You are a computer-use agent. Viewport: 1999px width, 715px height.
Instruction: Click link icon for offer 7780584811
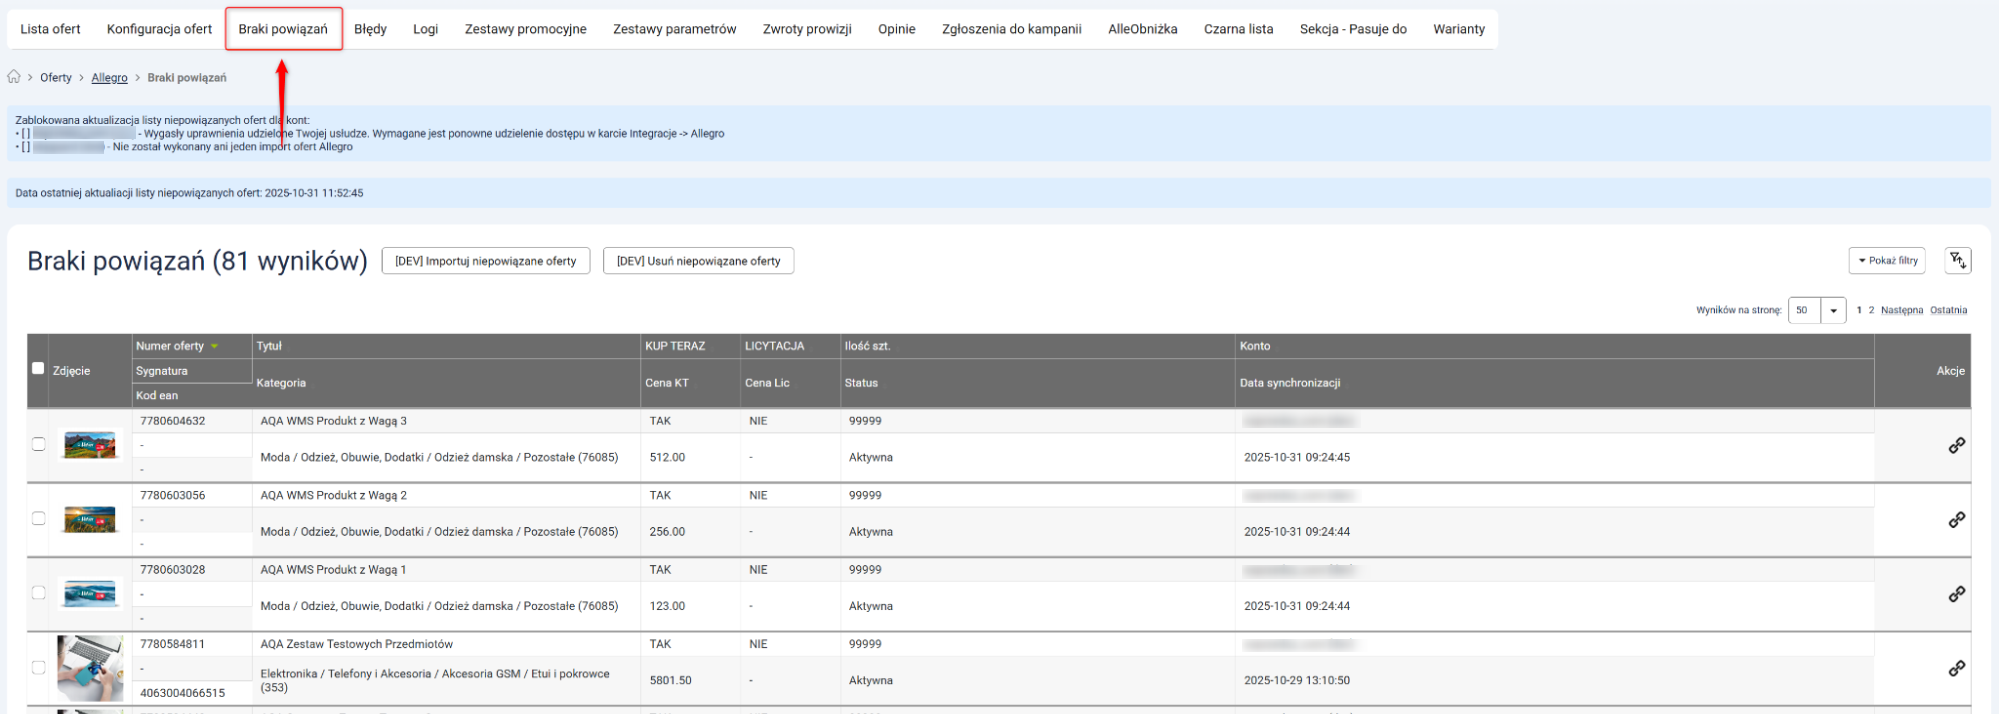click(1956, 668)
